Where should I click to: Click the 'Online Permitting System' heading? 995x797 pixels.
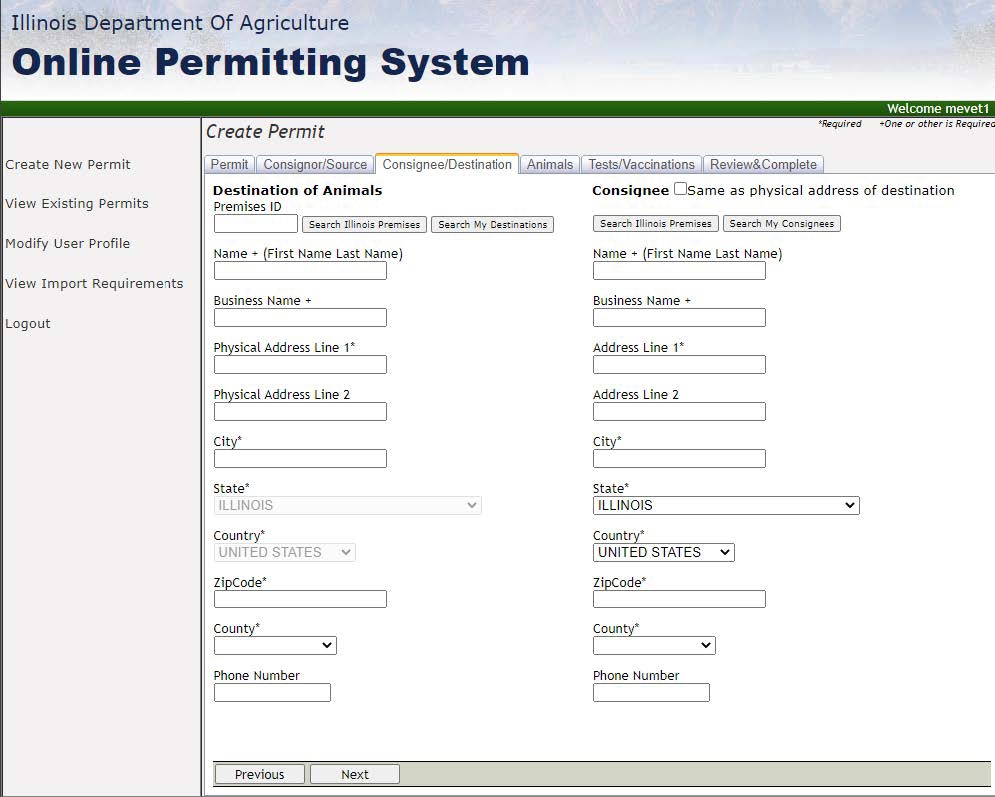(270, 63)
